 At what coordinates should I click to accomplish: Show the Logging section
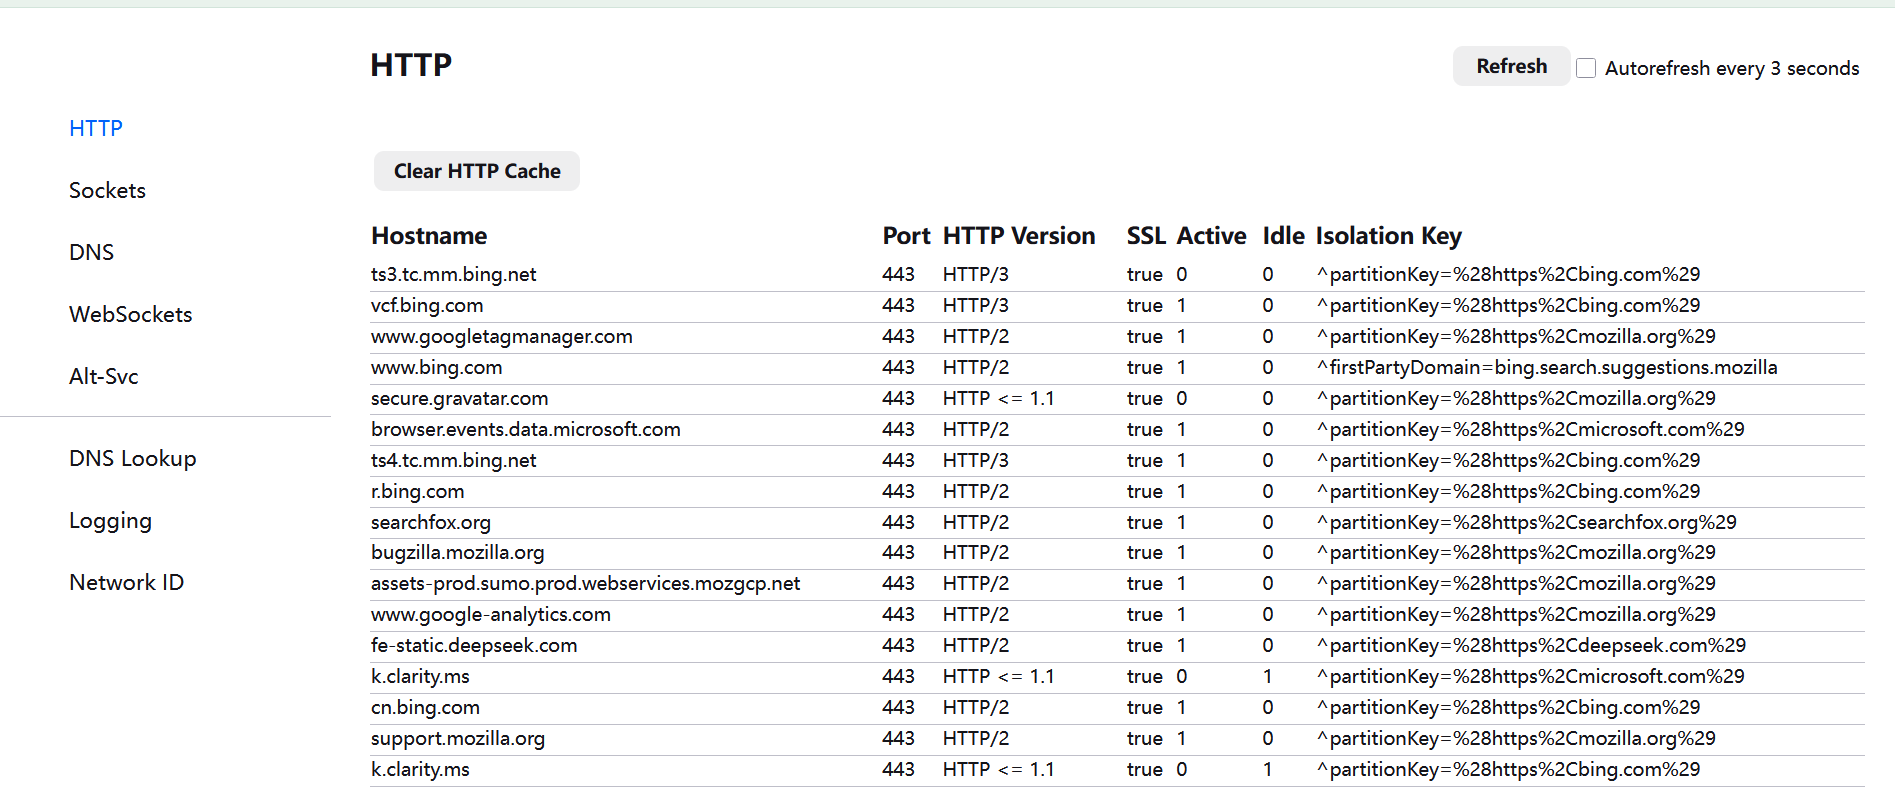(110, 520)
